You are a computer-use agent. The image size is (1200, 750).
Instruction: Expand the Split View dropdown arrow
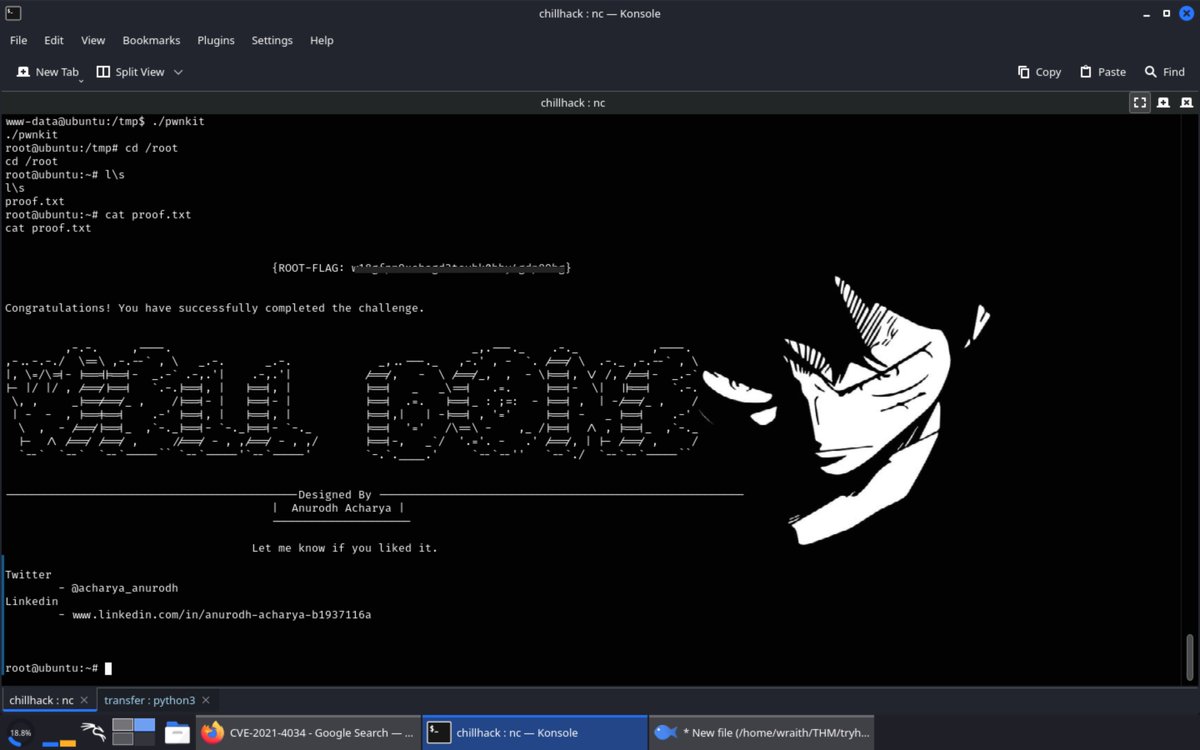178,72
